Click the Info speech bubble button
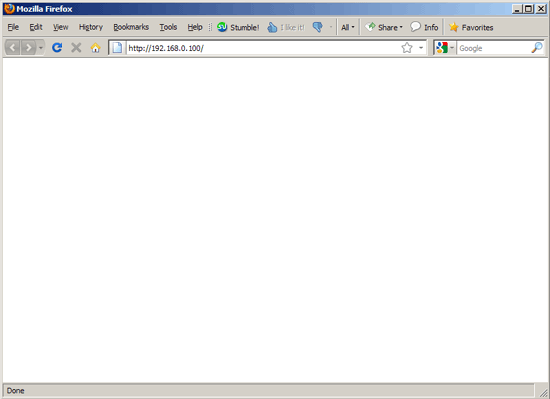 click(x=424, y=27)
